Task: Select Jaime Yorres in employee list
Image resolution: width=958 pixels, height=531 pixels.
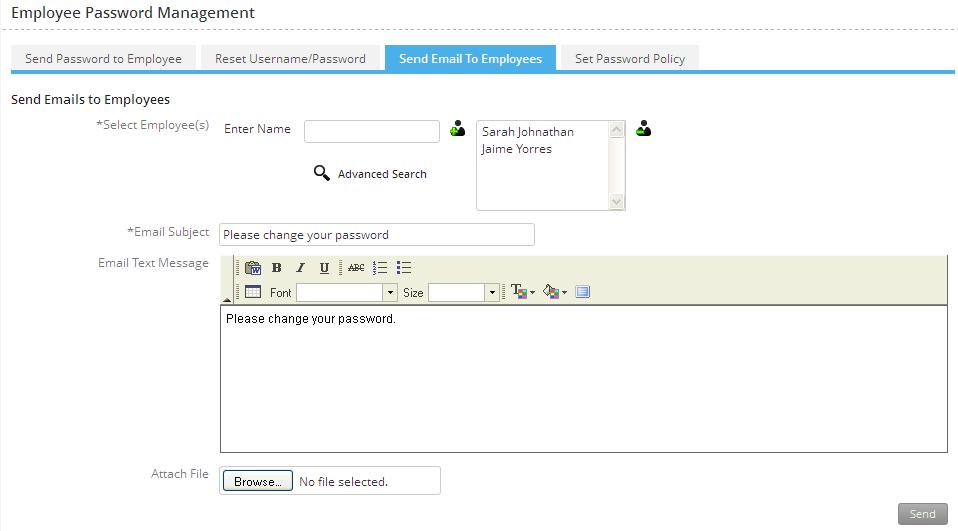Action: click(x=516, y=149)
